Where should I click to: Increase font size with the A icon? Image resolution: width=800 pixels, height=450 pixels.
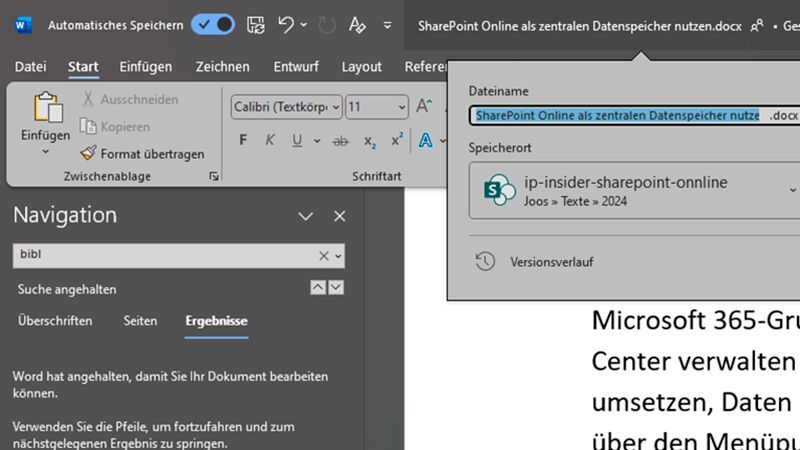424,106
